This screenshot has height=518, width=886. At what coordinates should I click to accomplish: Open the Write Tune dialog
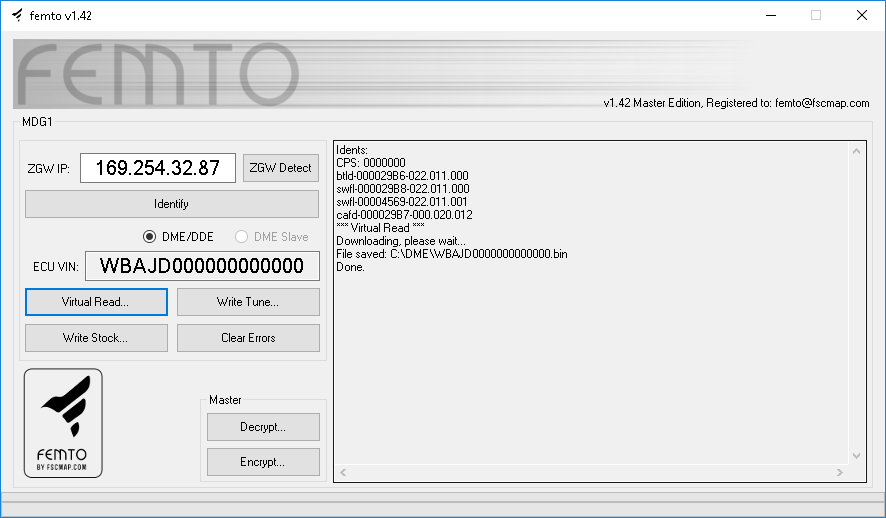tap(248, 302)
